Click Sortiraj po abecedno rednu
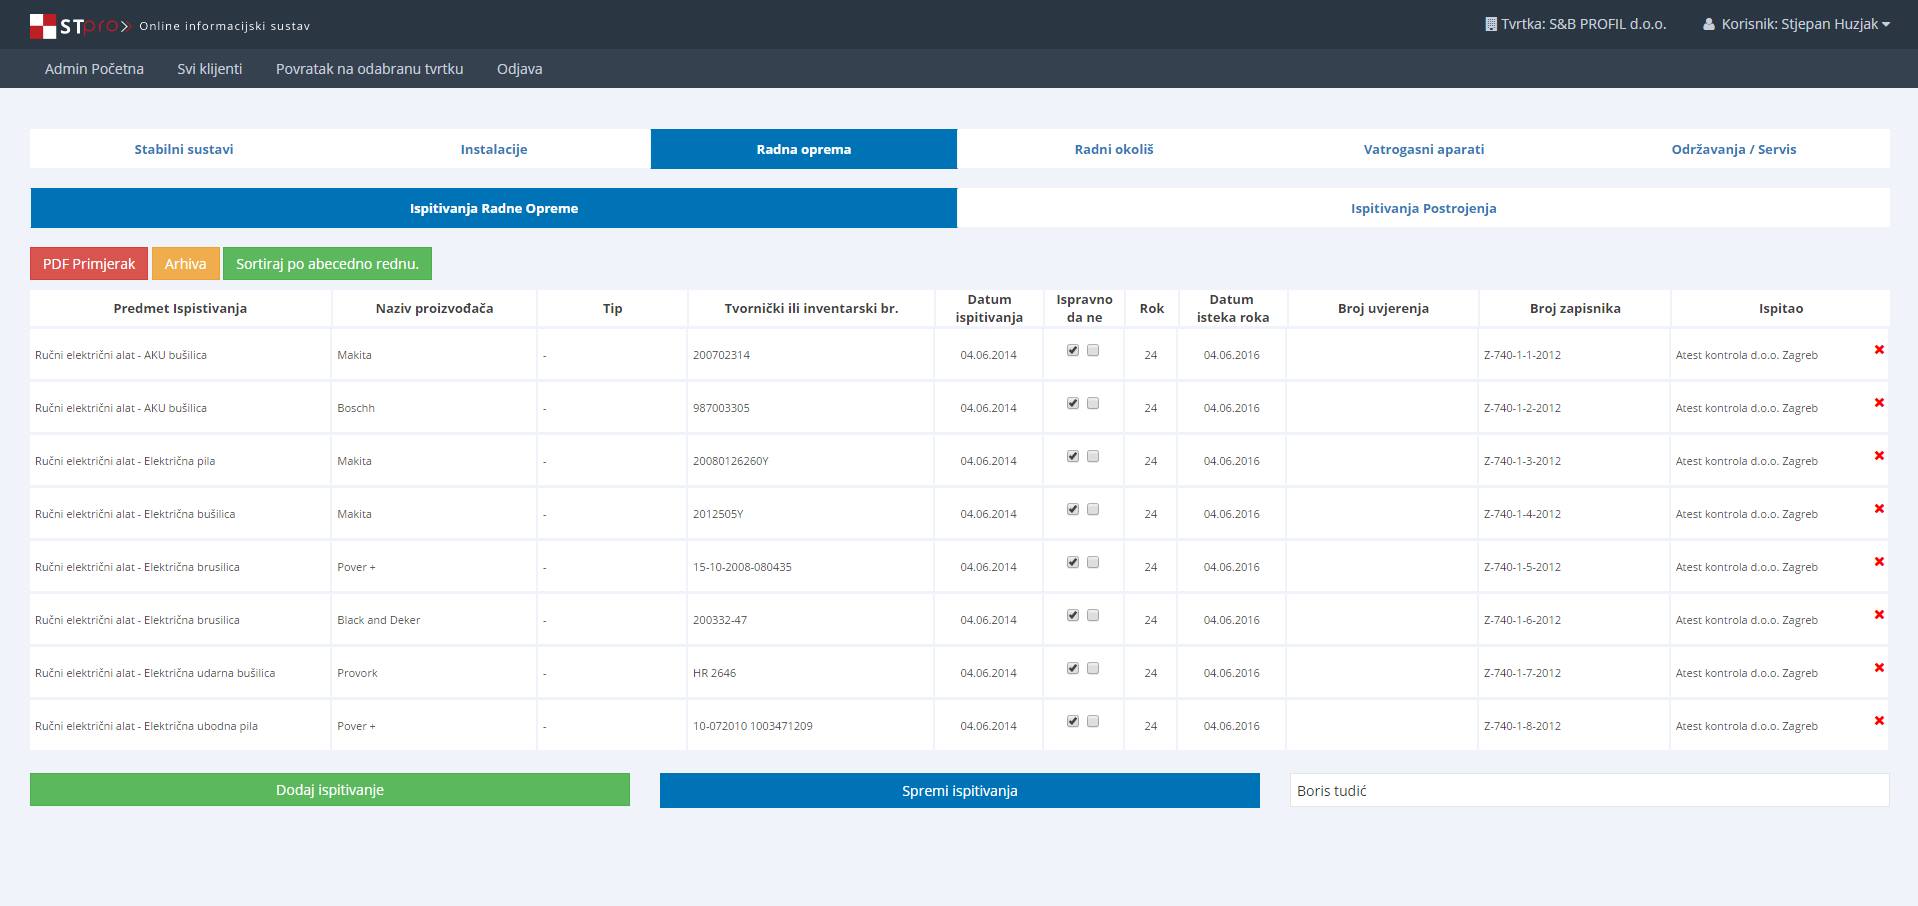 (x=327, y=264)
